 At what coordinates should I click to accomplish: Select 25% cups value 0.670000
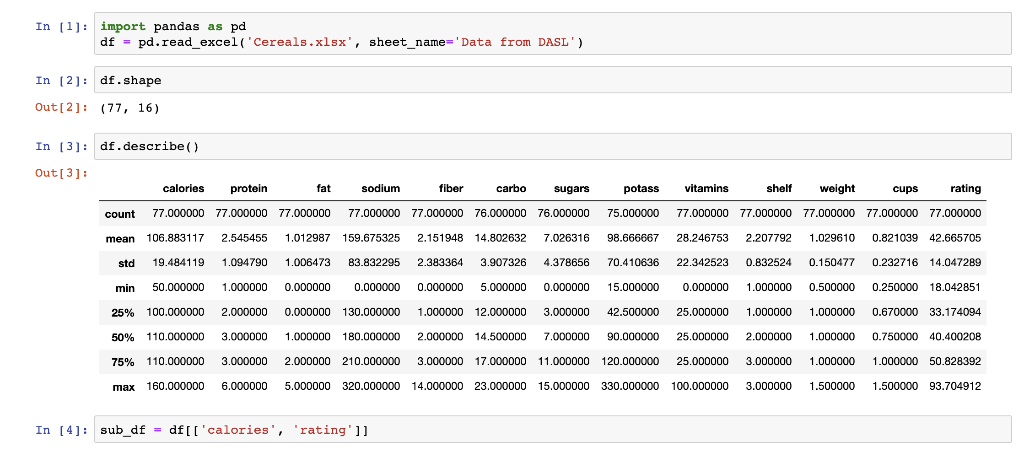point(894,312)
